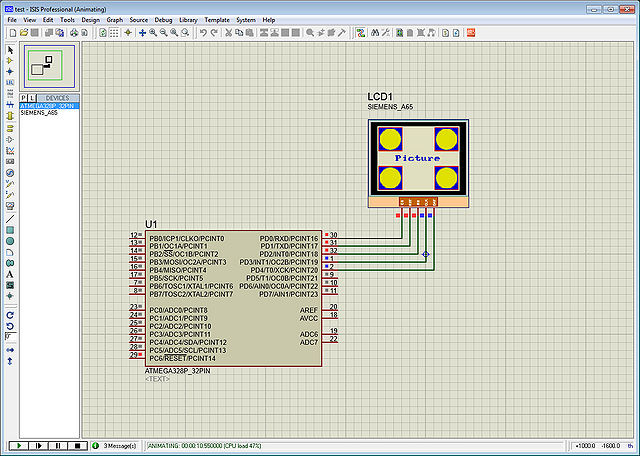Click the Play simulation button
Image resolution: width=640 pixels, height=456 pixels.
pos(19,446)
